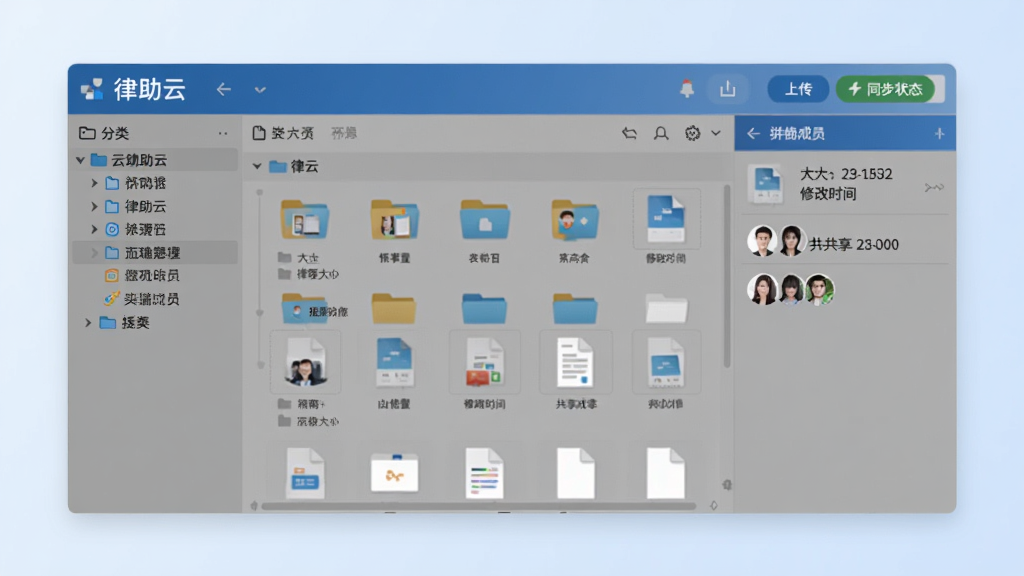This screenshot has width=1024, height=576.
Task: Click the horizontal scrollbar under the file grid
Action: pyautogui.click(x=479, y=506)
